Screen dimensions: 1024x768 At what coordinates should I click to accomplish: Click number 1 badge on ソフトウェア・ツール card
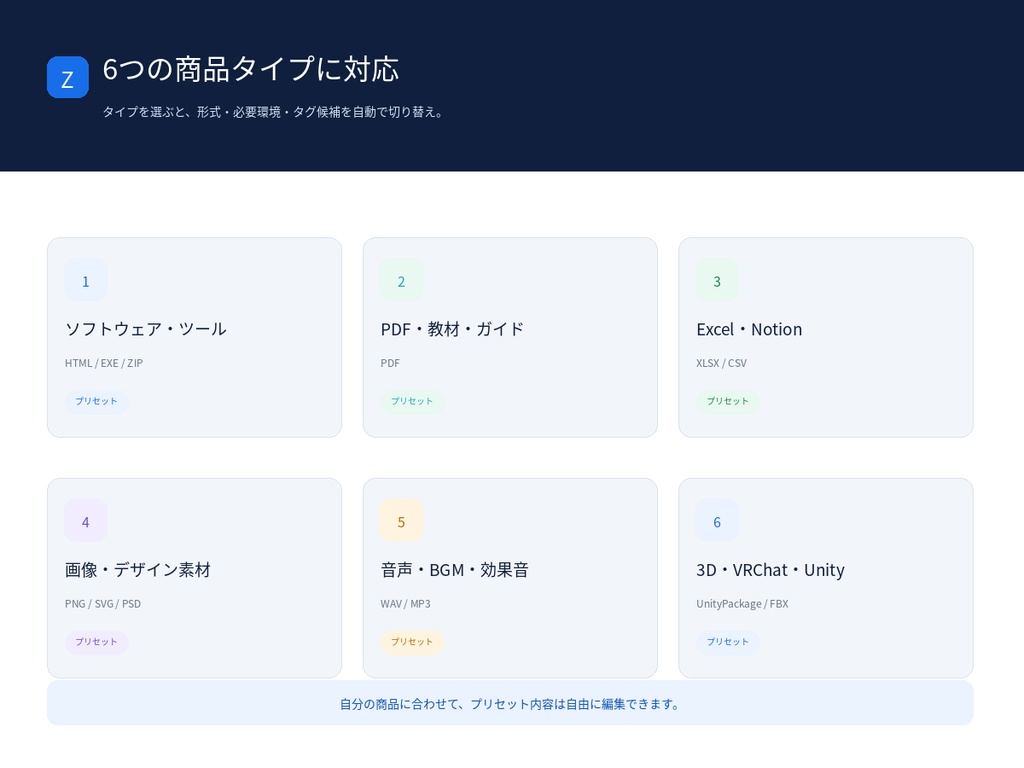tap(86, 281)
